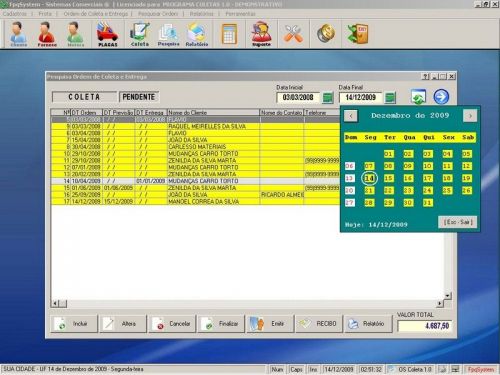500x375 pixels.
Task: Open the green-shirt person toolbar icon
Action: [x=75, y=34]
